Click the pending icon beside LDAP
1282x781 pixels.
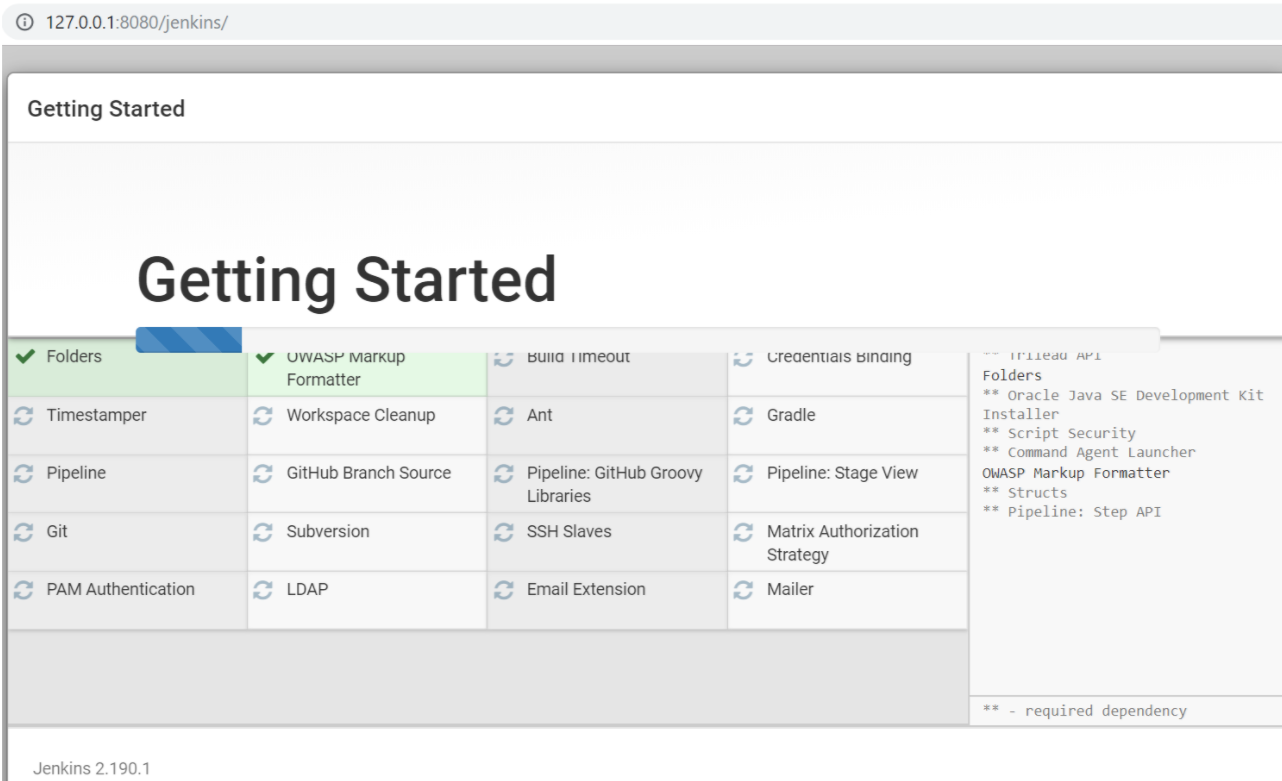263,590
